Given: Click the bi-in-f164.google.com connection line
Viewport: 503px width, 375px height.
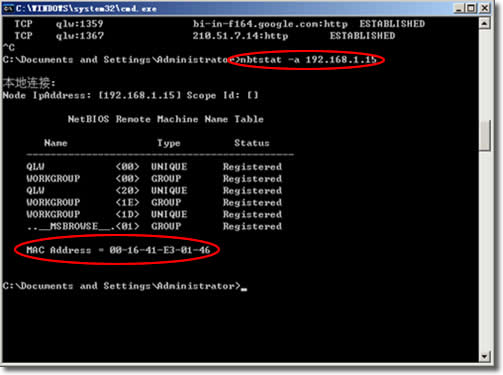Looking at the screenshot, I should tap(220, 24).
